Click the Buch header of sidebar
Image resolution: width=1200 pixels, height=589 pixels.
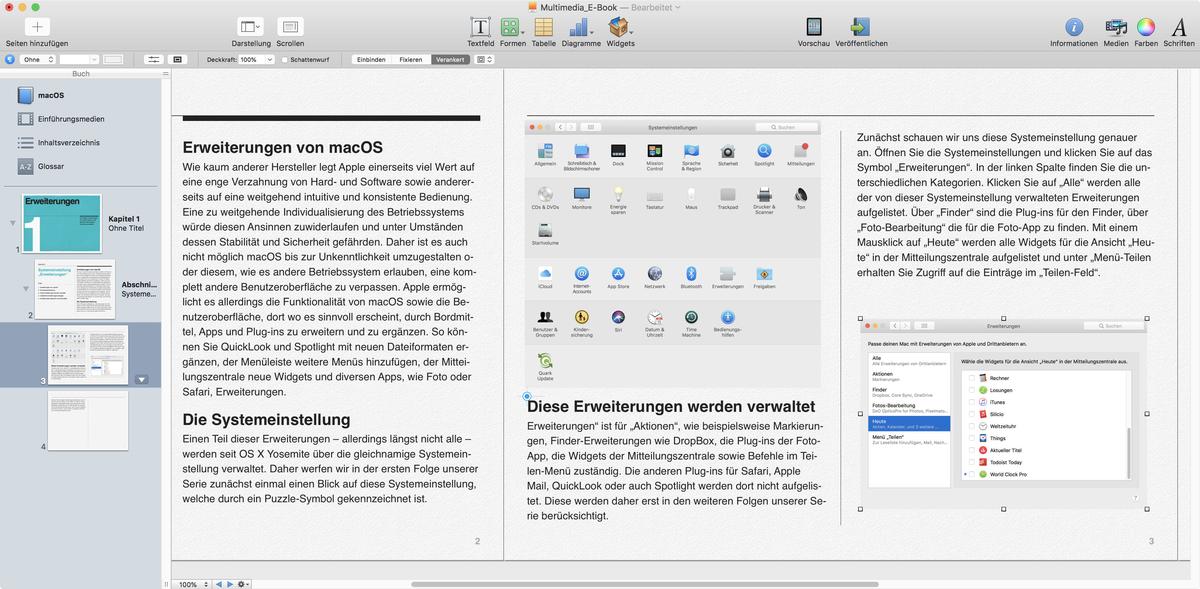coord(80,74)
